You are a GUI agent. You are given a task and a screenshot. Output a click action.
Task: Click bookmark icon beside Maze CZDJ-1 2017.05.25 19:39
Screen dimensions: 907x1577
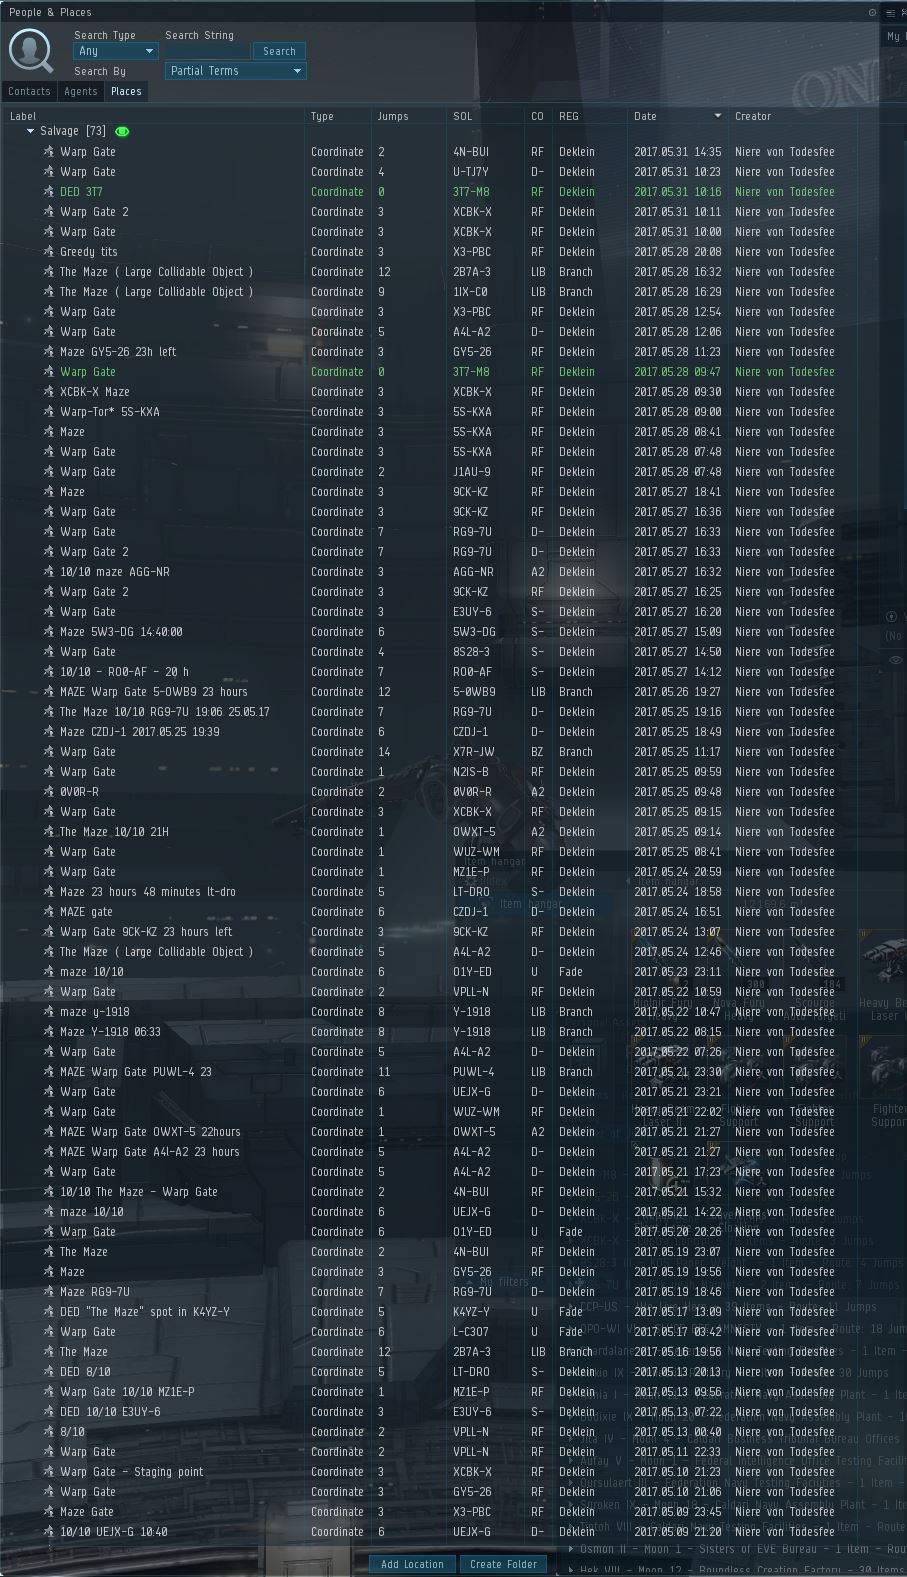(x=48, y=732)
